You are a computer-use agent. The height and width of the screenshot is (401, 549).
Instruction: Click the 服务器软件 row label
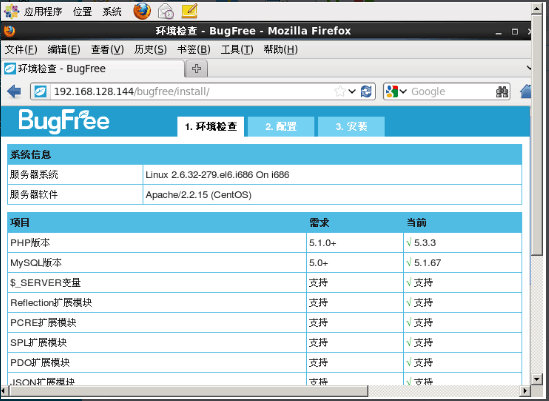34,194
